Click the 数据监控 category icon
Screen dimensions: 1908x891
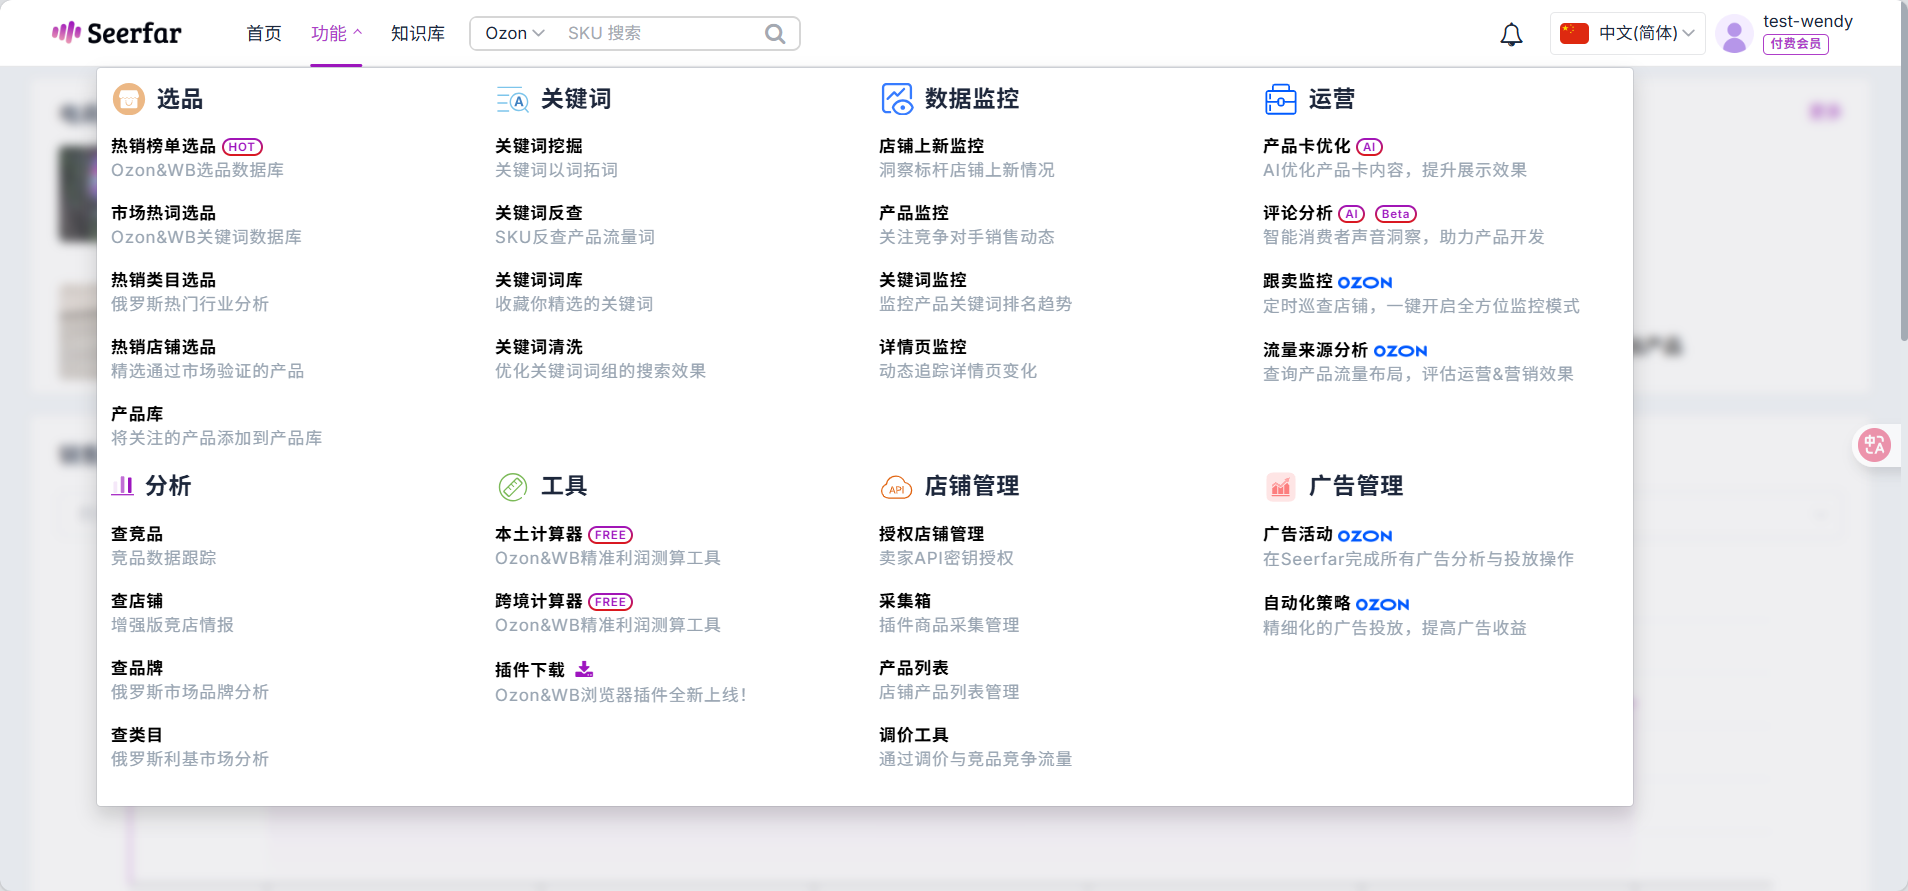point(897,99)
